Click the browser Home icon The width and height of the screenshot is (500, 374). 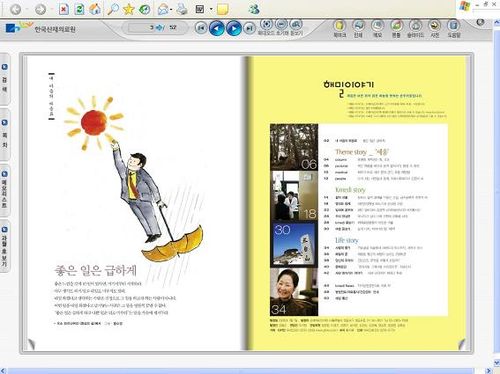point(95,9)
